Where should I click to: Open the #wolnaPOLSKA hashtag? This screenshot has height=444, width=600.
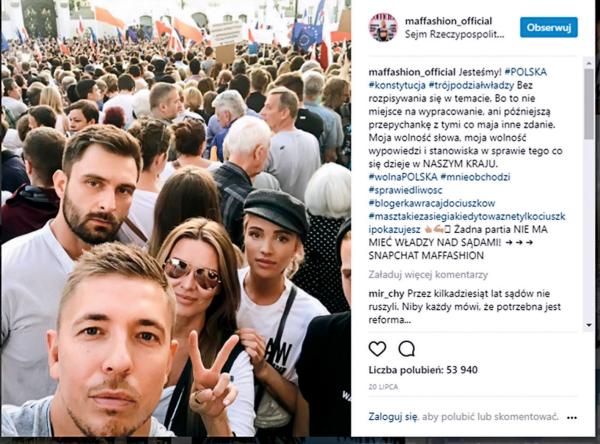[403, 177]
